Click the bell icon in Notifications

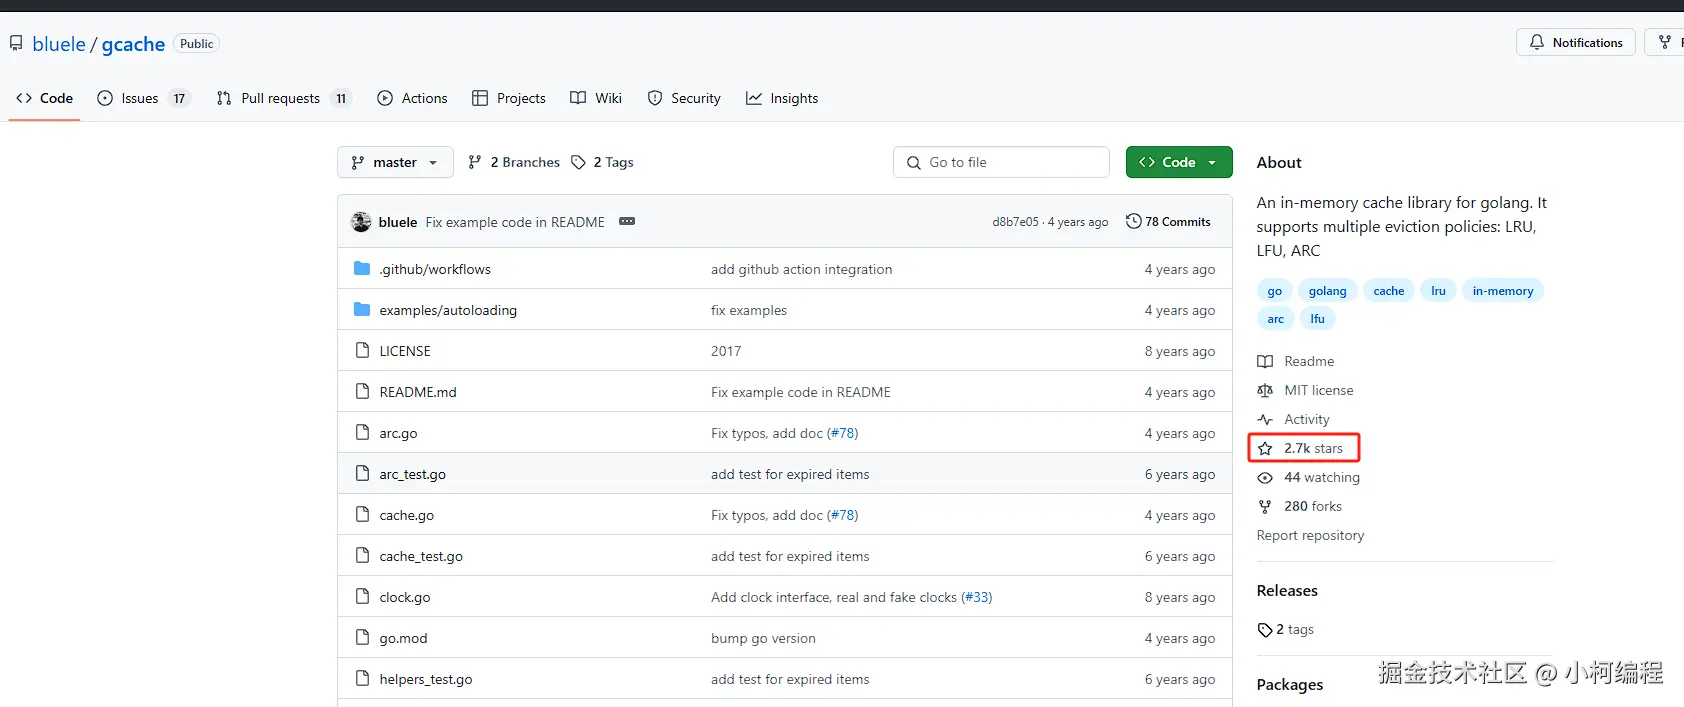(1537, 42)
